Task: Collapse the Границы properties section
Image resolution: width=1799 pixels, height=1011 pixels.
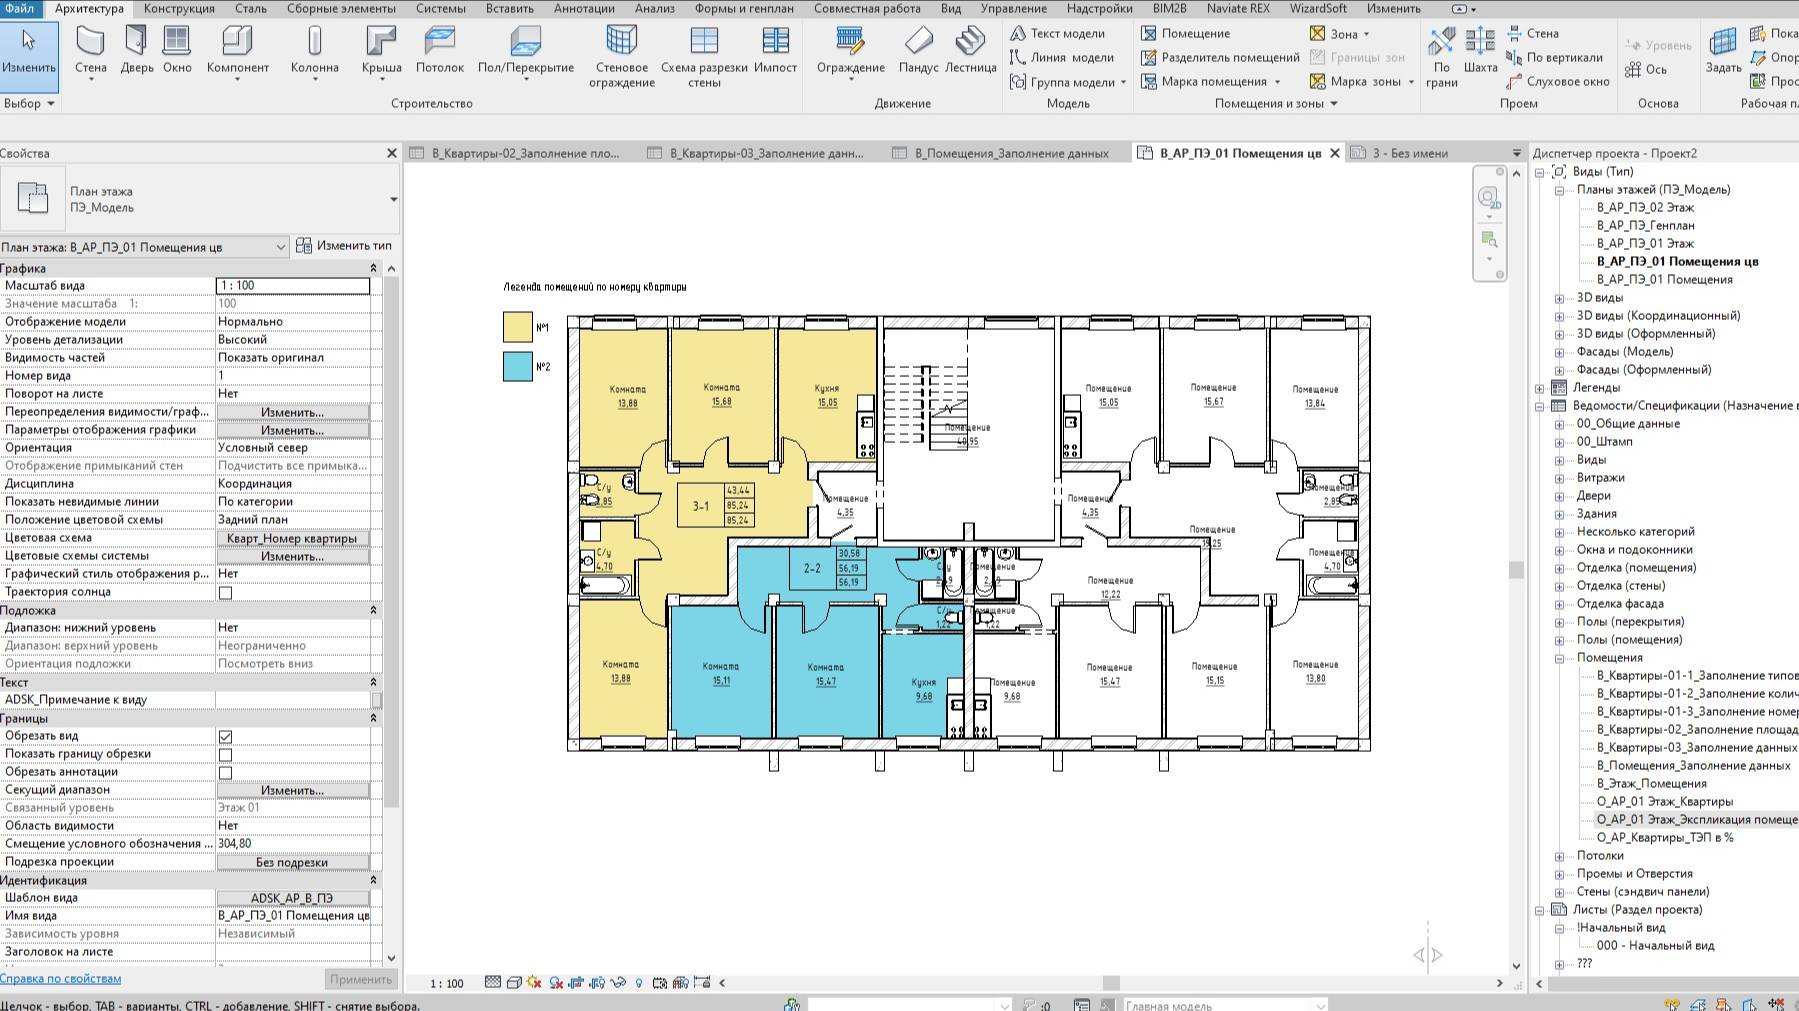Action: click(374, 718)
